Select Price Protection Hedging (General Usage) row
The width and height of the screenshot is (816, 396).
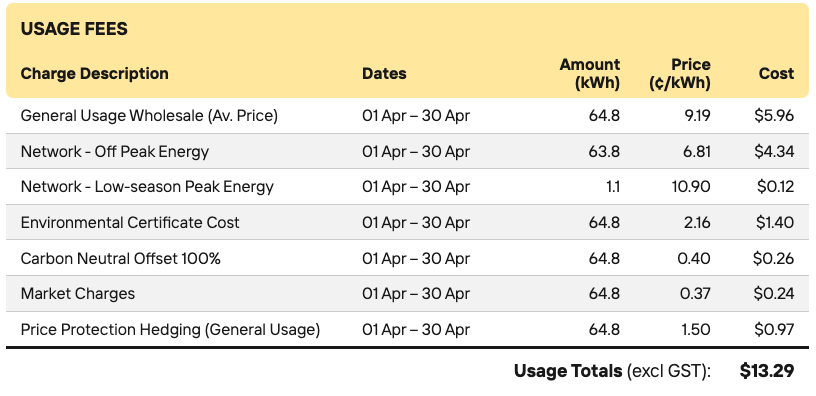click(407, 329)
